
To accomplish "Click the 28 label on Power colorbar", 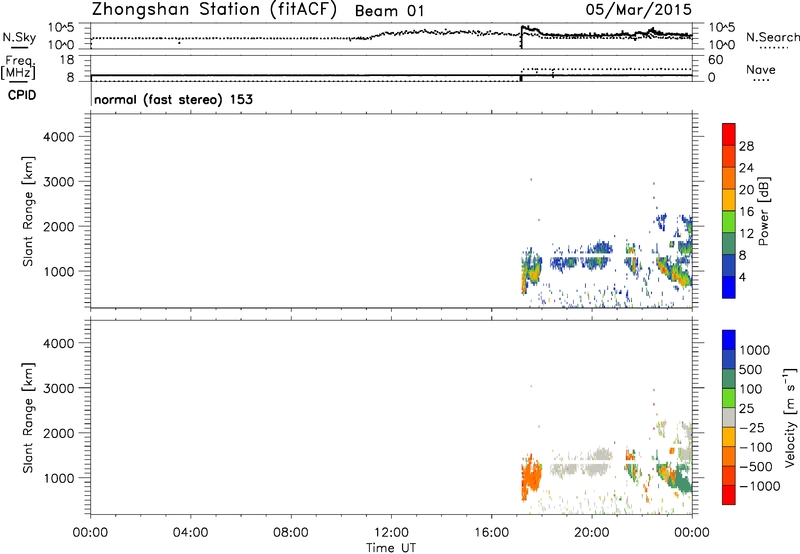I will pyautogui.click(x=746, y=146).
